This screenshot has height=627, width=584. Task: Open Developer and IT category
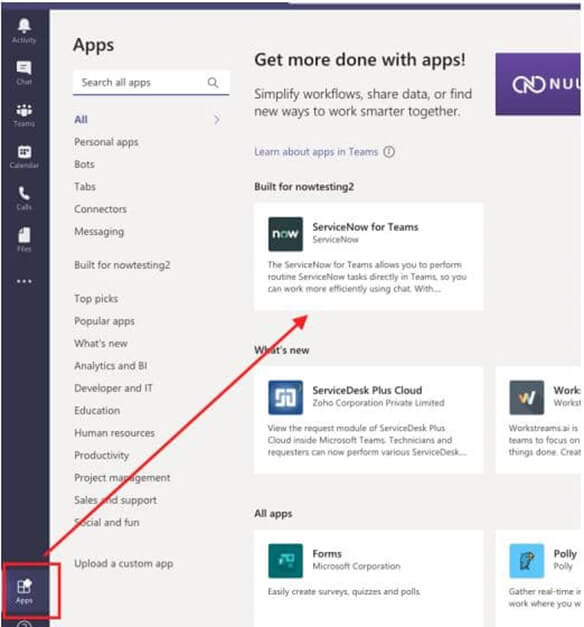113,388
